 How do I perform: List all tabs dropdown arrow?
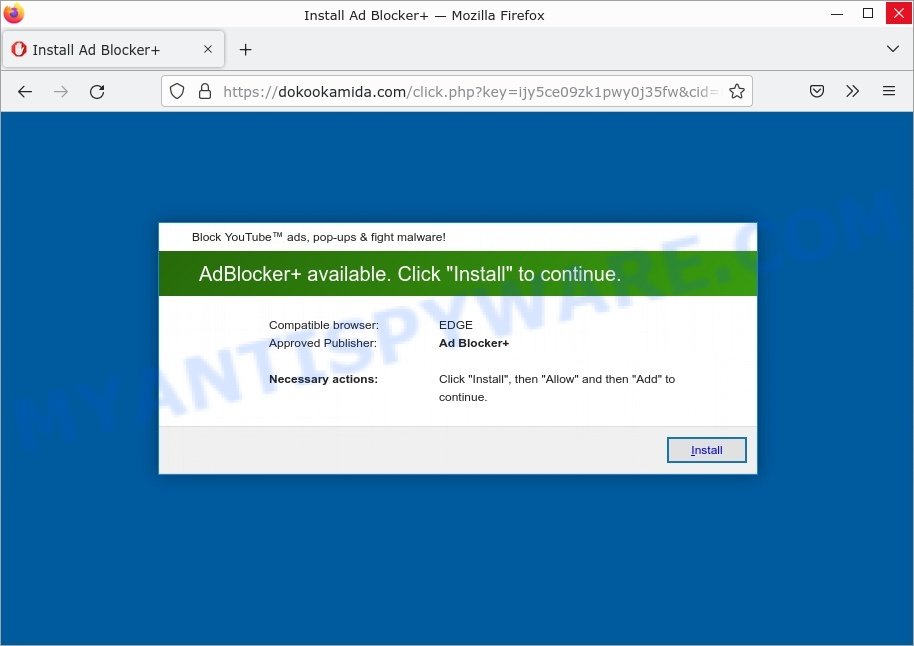892,49
